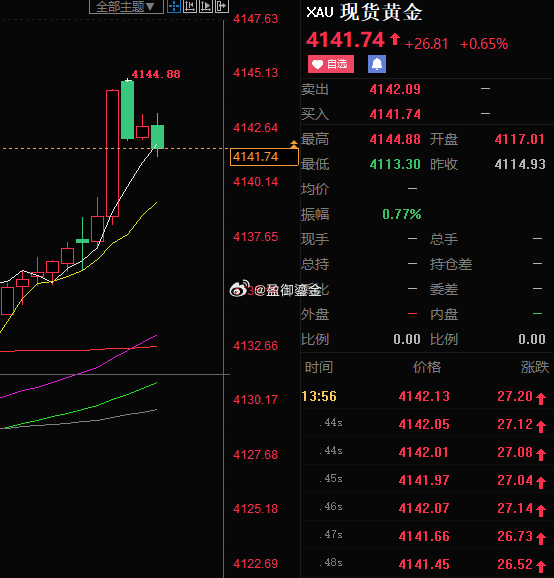Click the +26.81 price change value
This screenshot has width=554, height=578.
426,44
